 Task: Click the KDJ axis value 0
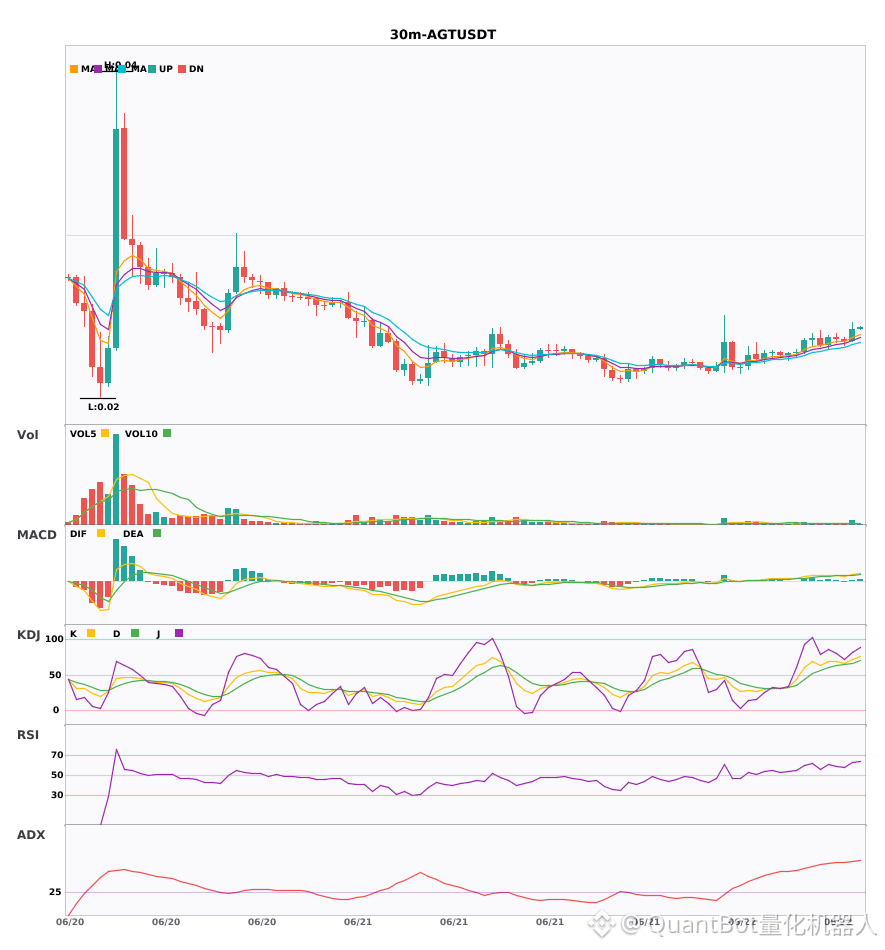point(56,710)
